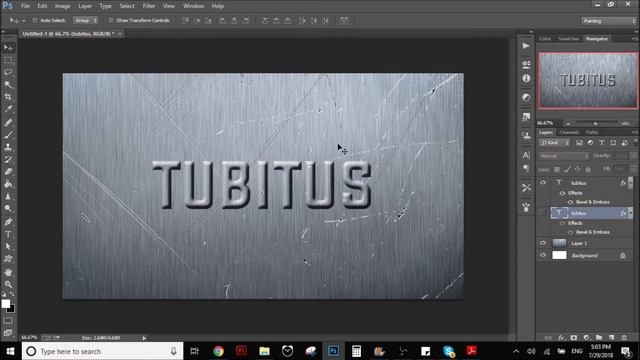Switch to the Swatches tab
Viewport: 640px width, 360px height.
pos(569,39)
